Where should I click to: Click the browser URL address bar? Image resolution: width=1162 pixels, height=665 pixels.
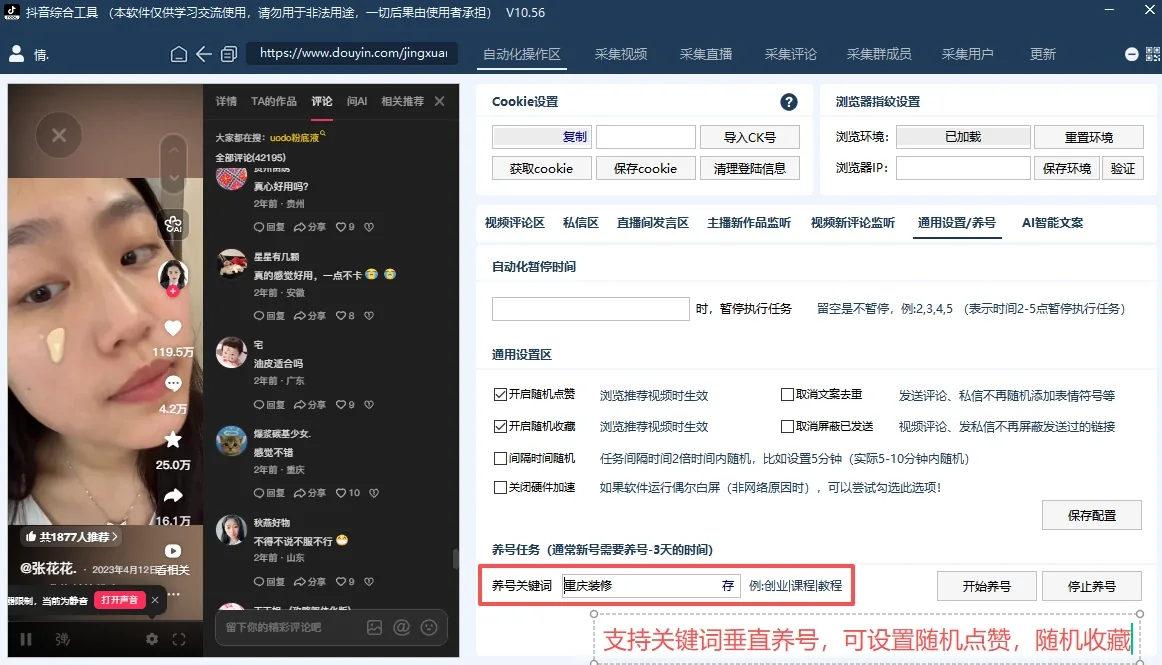point(352,53)
